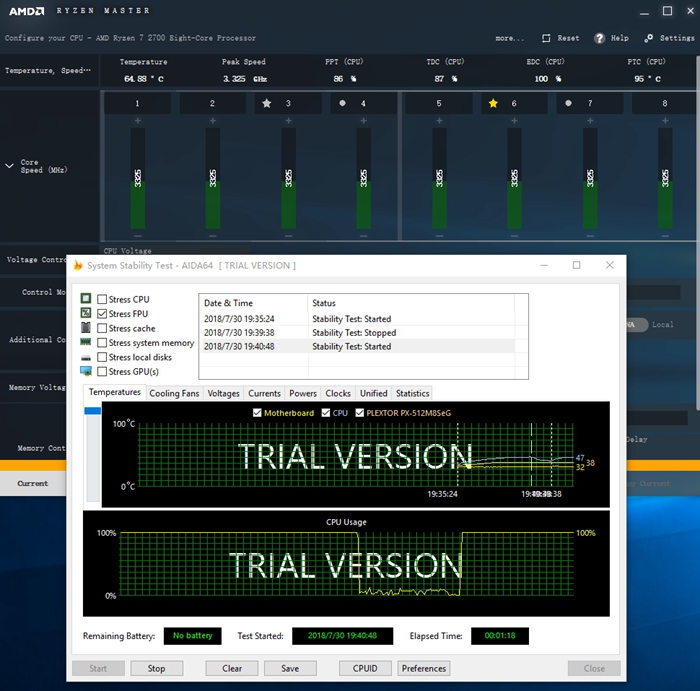Click the core 5 speed bar
700x691 pixels.
coord(438,180)
